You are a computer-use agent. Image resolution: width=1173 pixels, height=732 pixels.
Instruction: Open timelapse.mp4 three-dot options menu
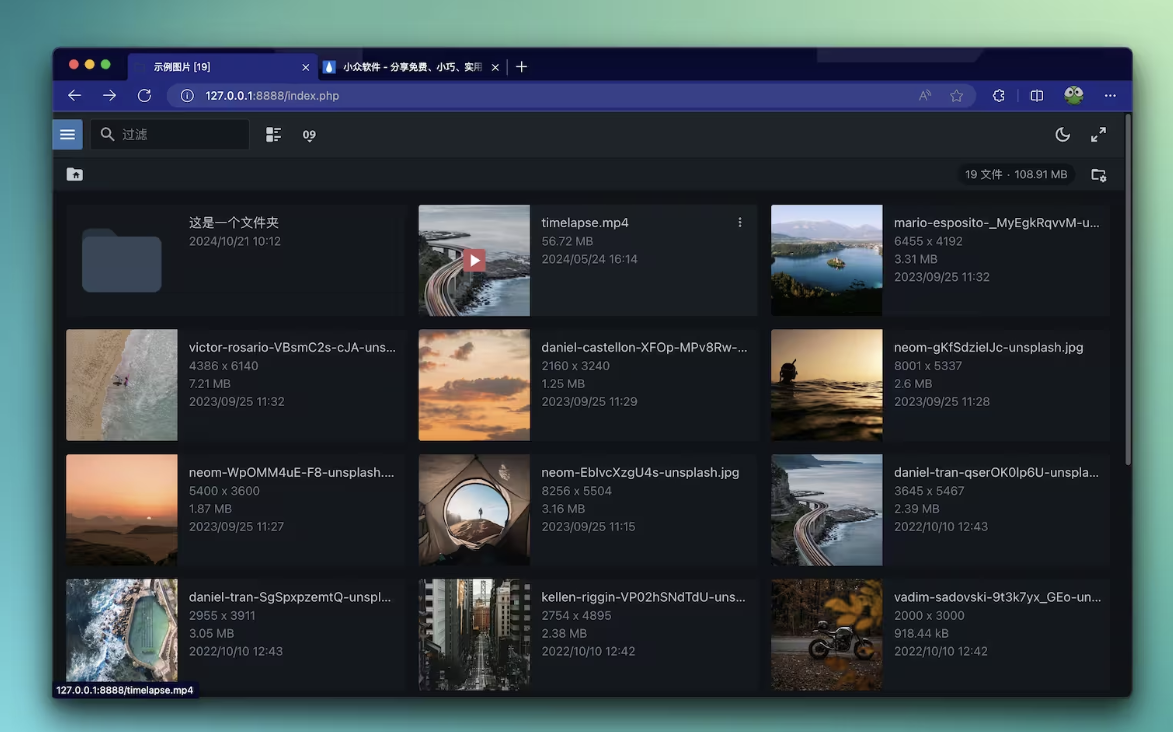click(740, 222)
